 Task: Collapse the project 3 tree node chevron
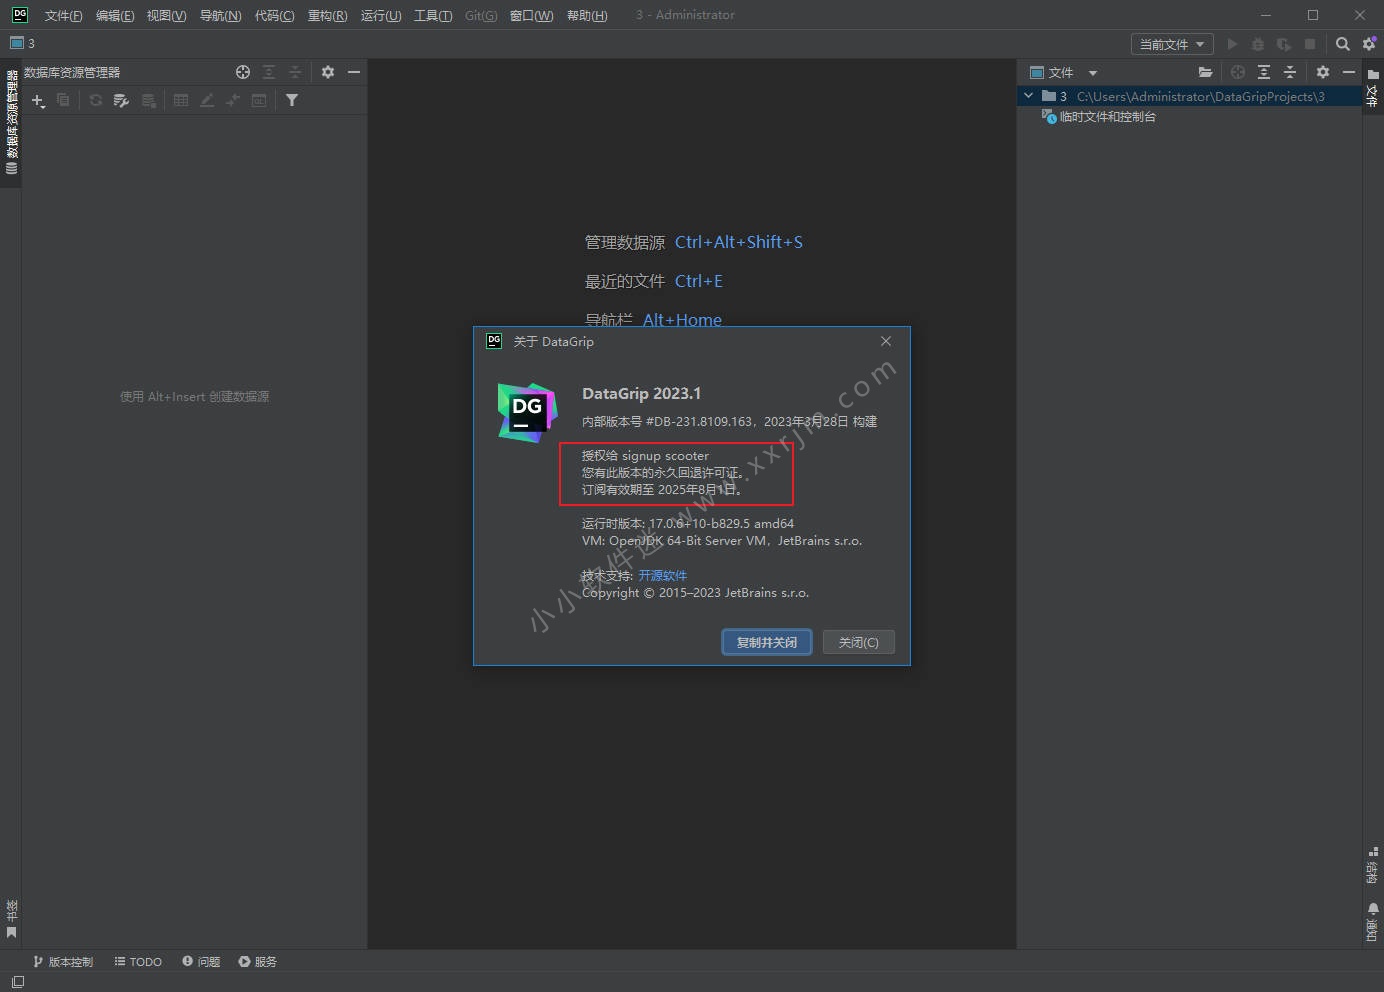(x=1028, y=96)
